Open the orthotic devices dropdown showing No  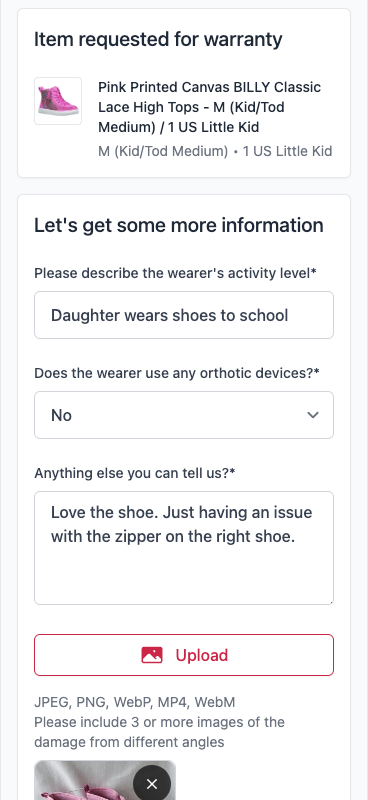(x=184, y=415)
